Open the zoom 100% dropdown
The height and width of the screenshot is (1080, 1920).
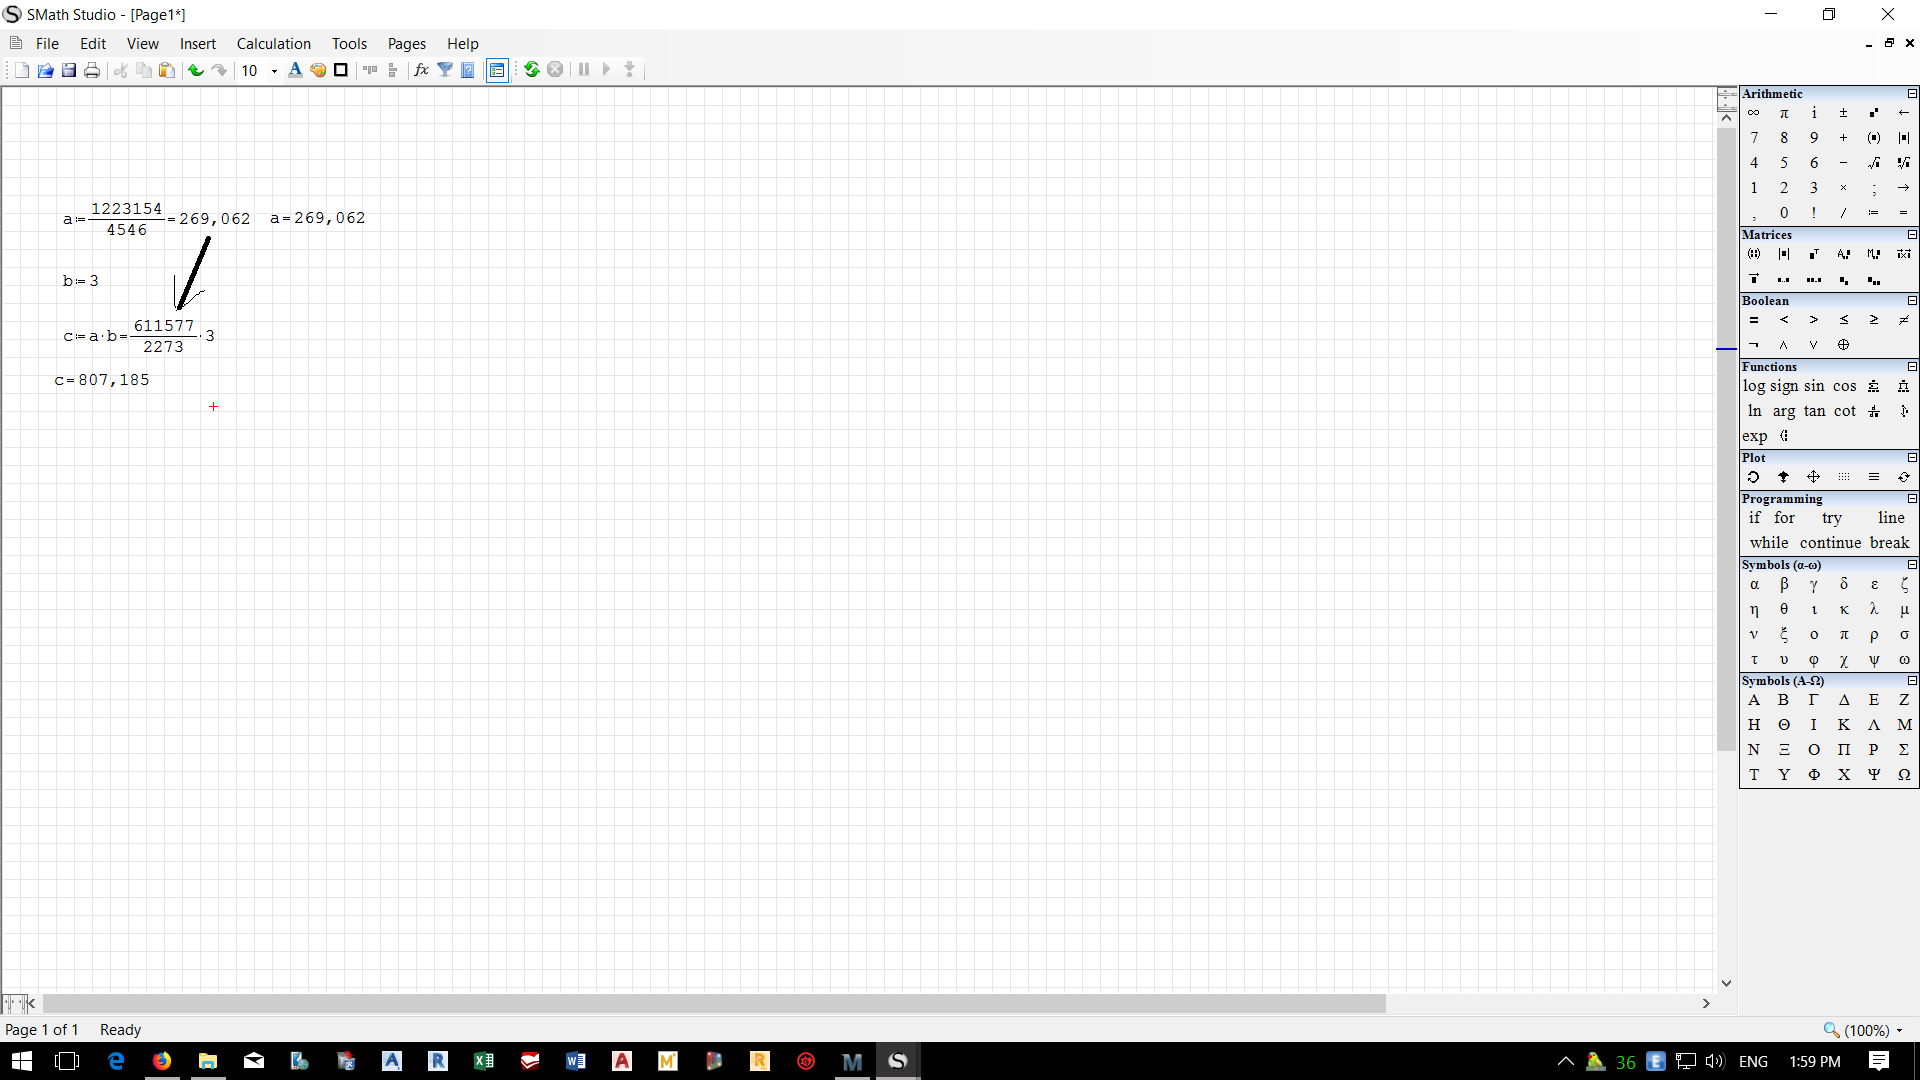1899,1030
